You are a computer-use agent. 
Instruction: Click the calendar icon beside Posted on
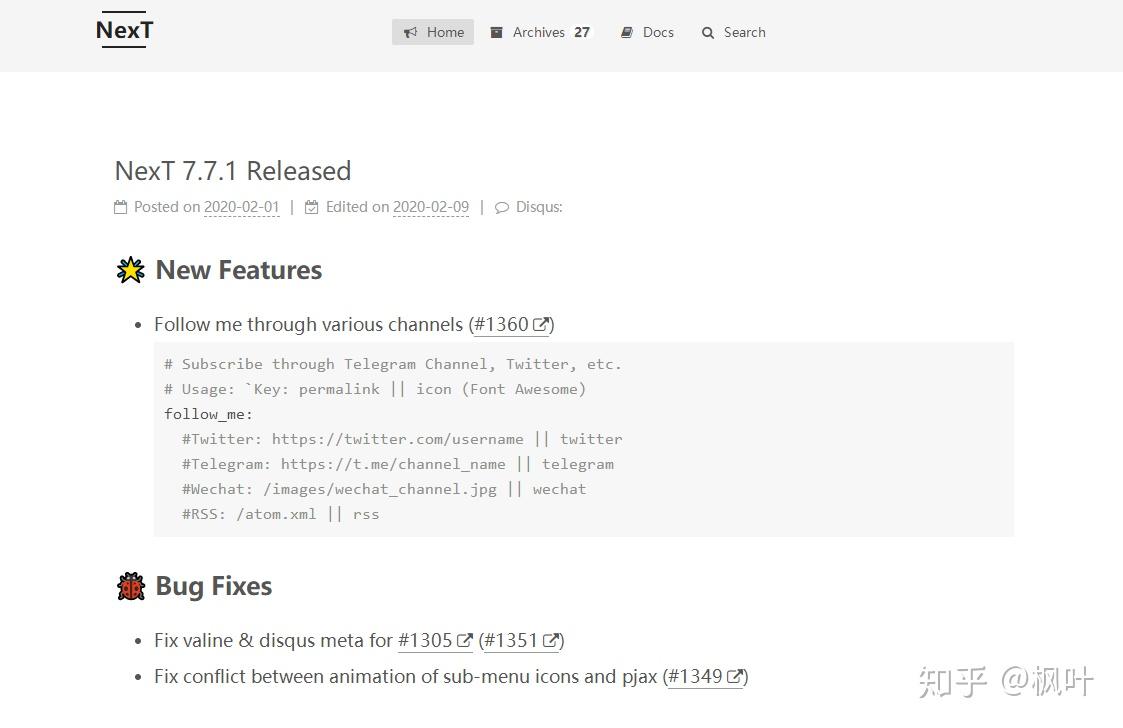121,207
